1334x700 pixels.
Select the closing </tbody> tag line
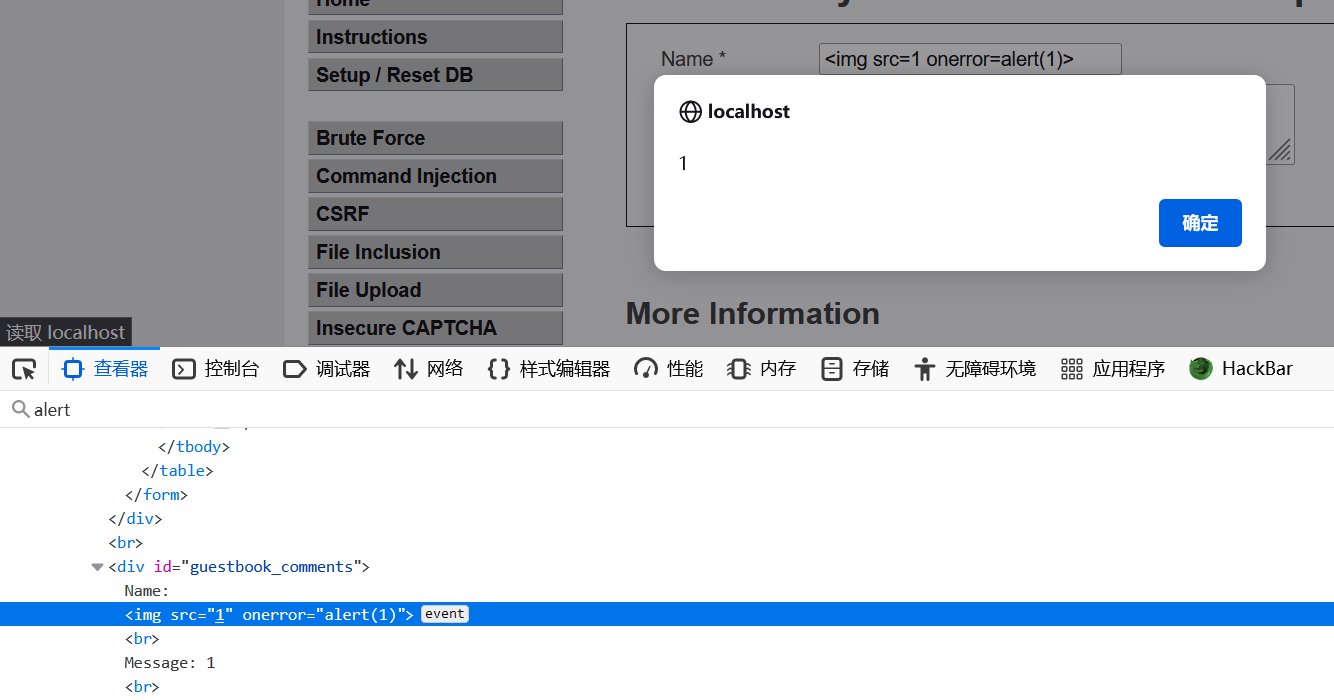pos(194,447)
